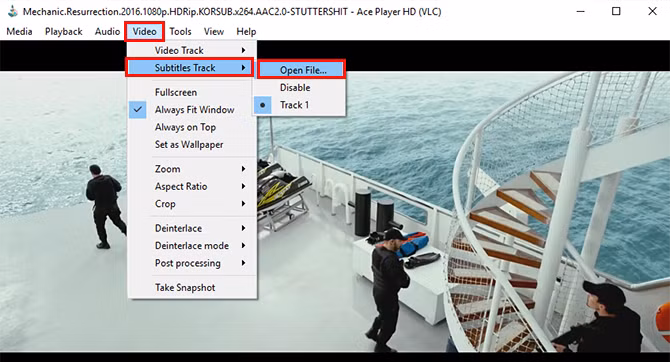Open the Post processing submenu

(192, 263)
